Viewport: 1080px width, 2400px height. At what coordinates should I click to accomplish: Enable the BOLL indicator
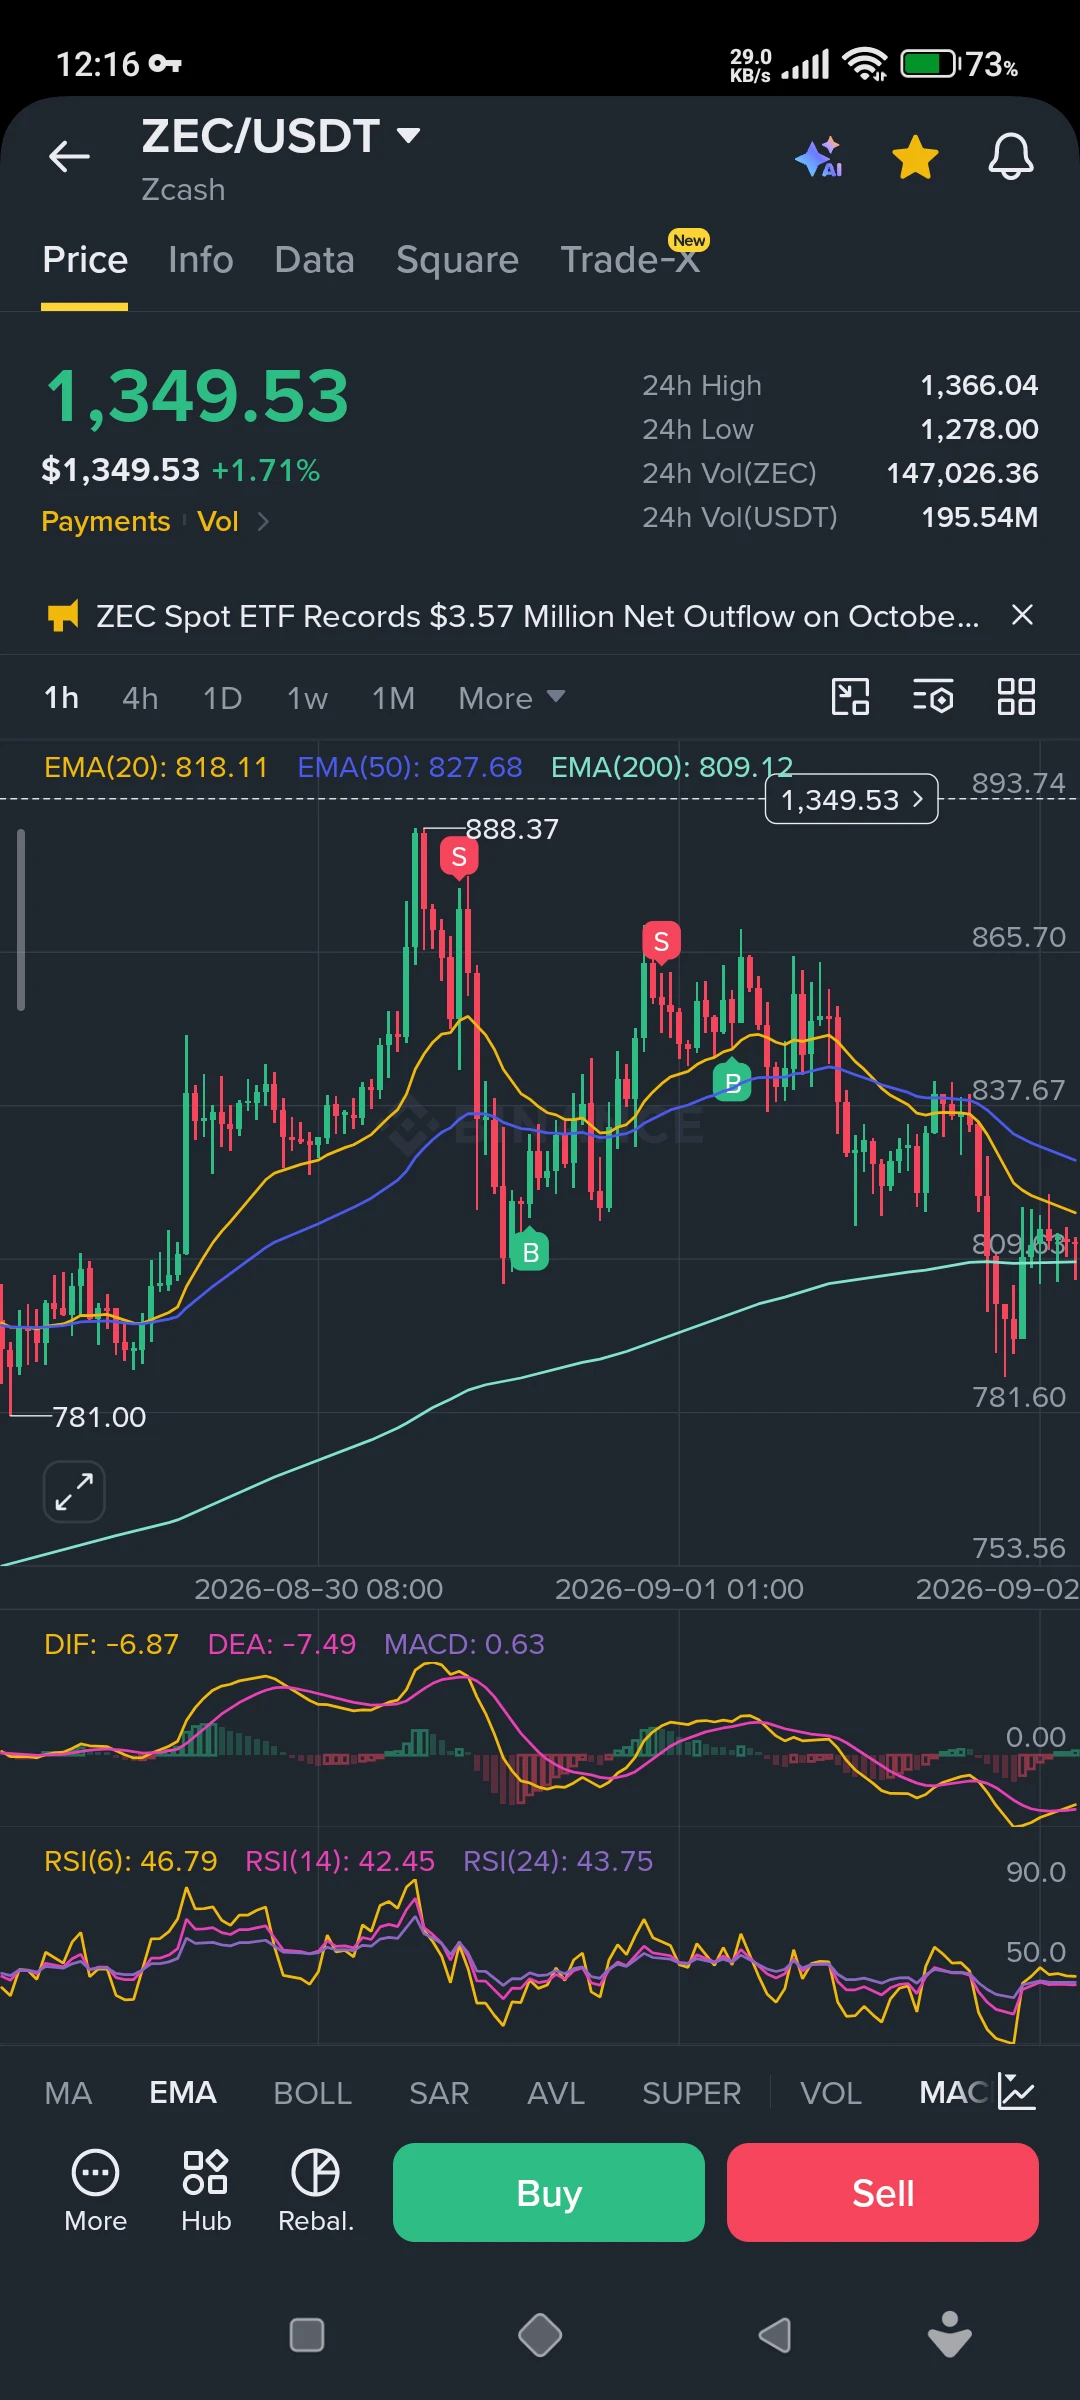click(313, 2093)
